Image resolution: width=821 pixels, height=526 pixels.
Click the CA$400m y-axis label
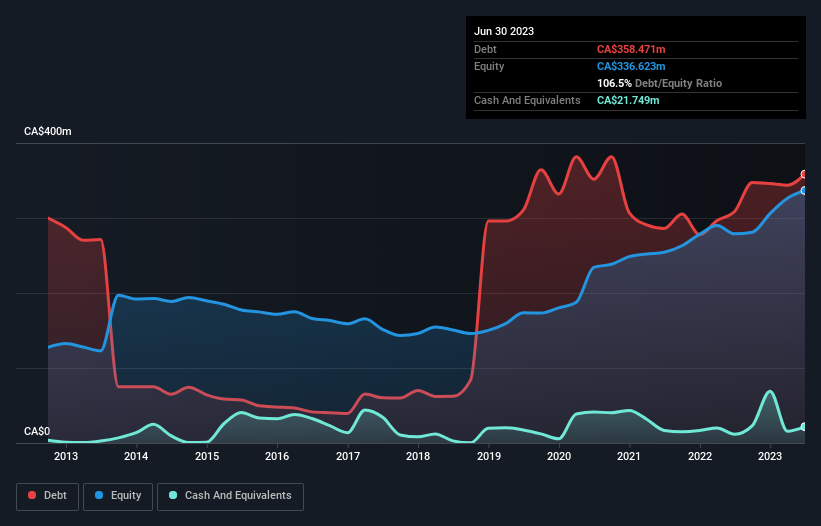tap(48, 131)
